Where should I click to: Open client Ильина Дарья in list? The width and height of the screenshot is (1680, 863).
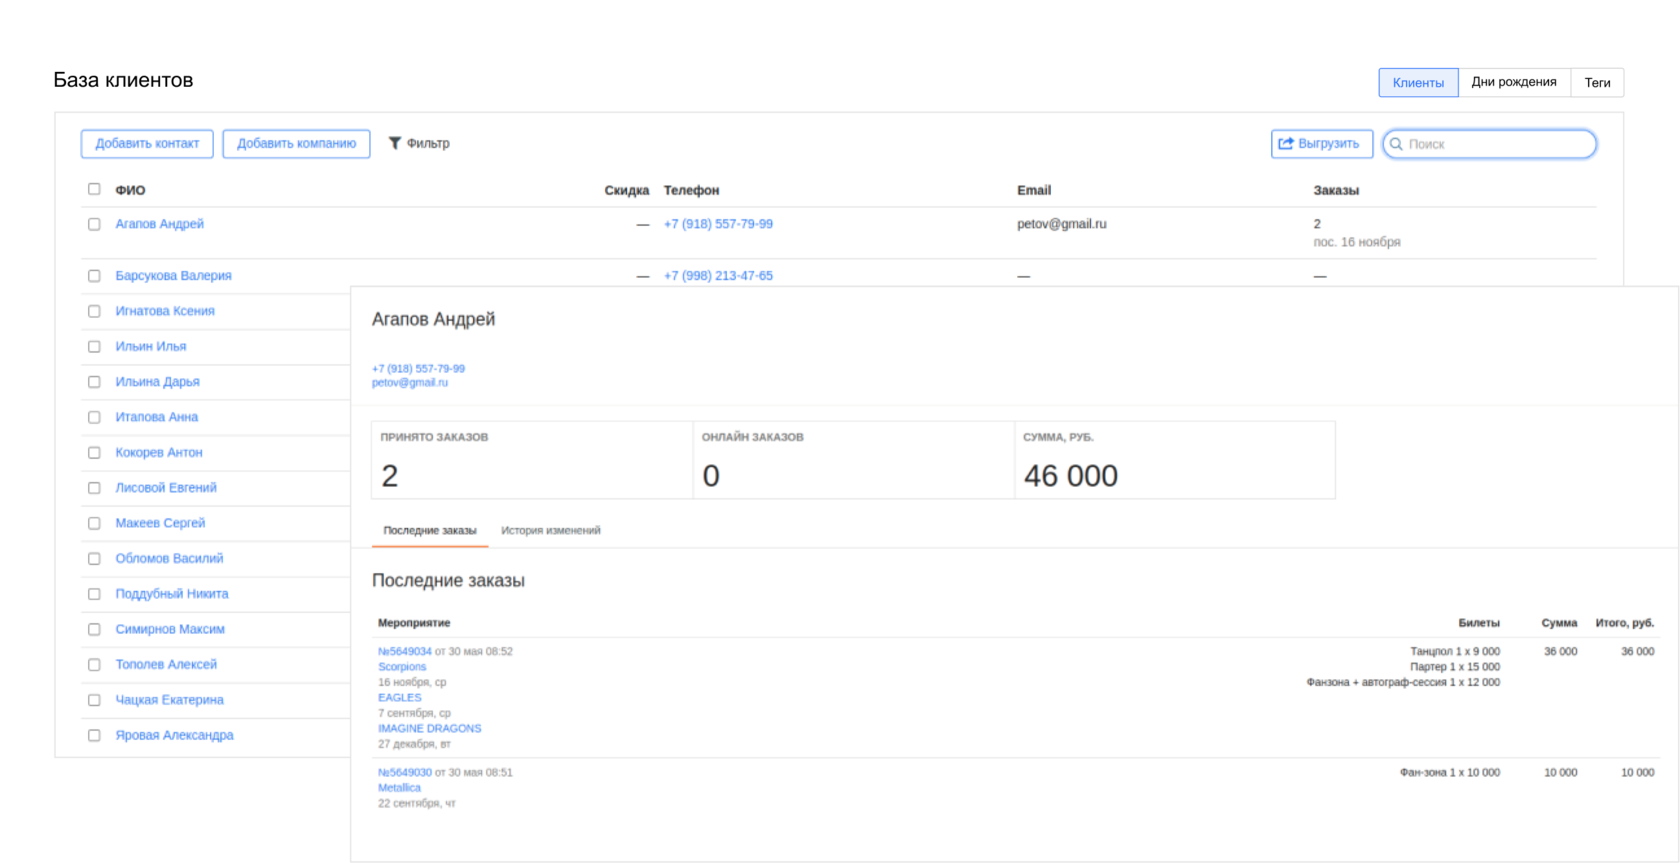pyautogui.click(x=157, y=382)
